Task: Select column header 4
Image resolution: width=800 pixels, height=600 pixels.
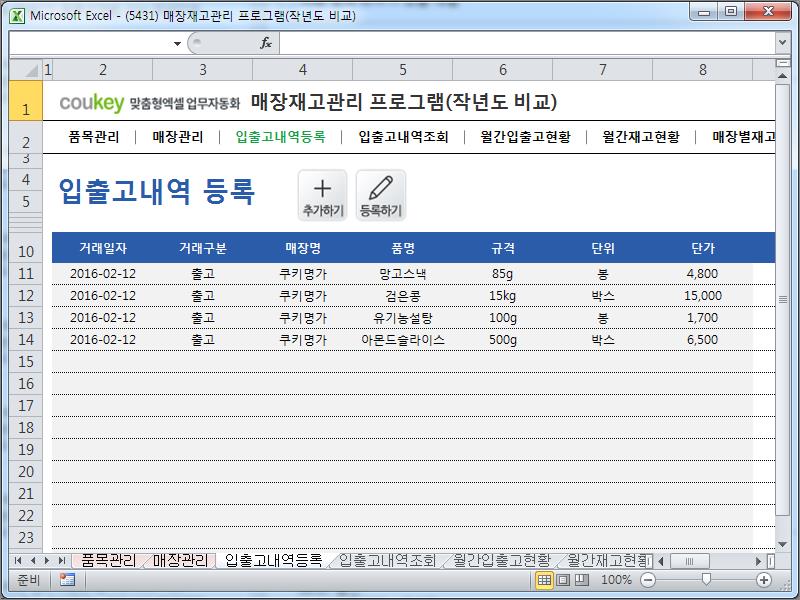Action: coord(303,70)
